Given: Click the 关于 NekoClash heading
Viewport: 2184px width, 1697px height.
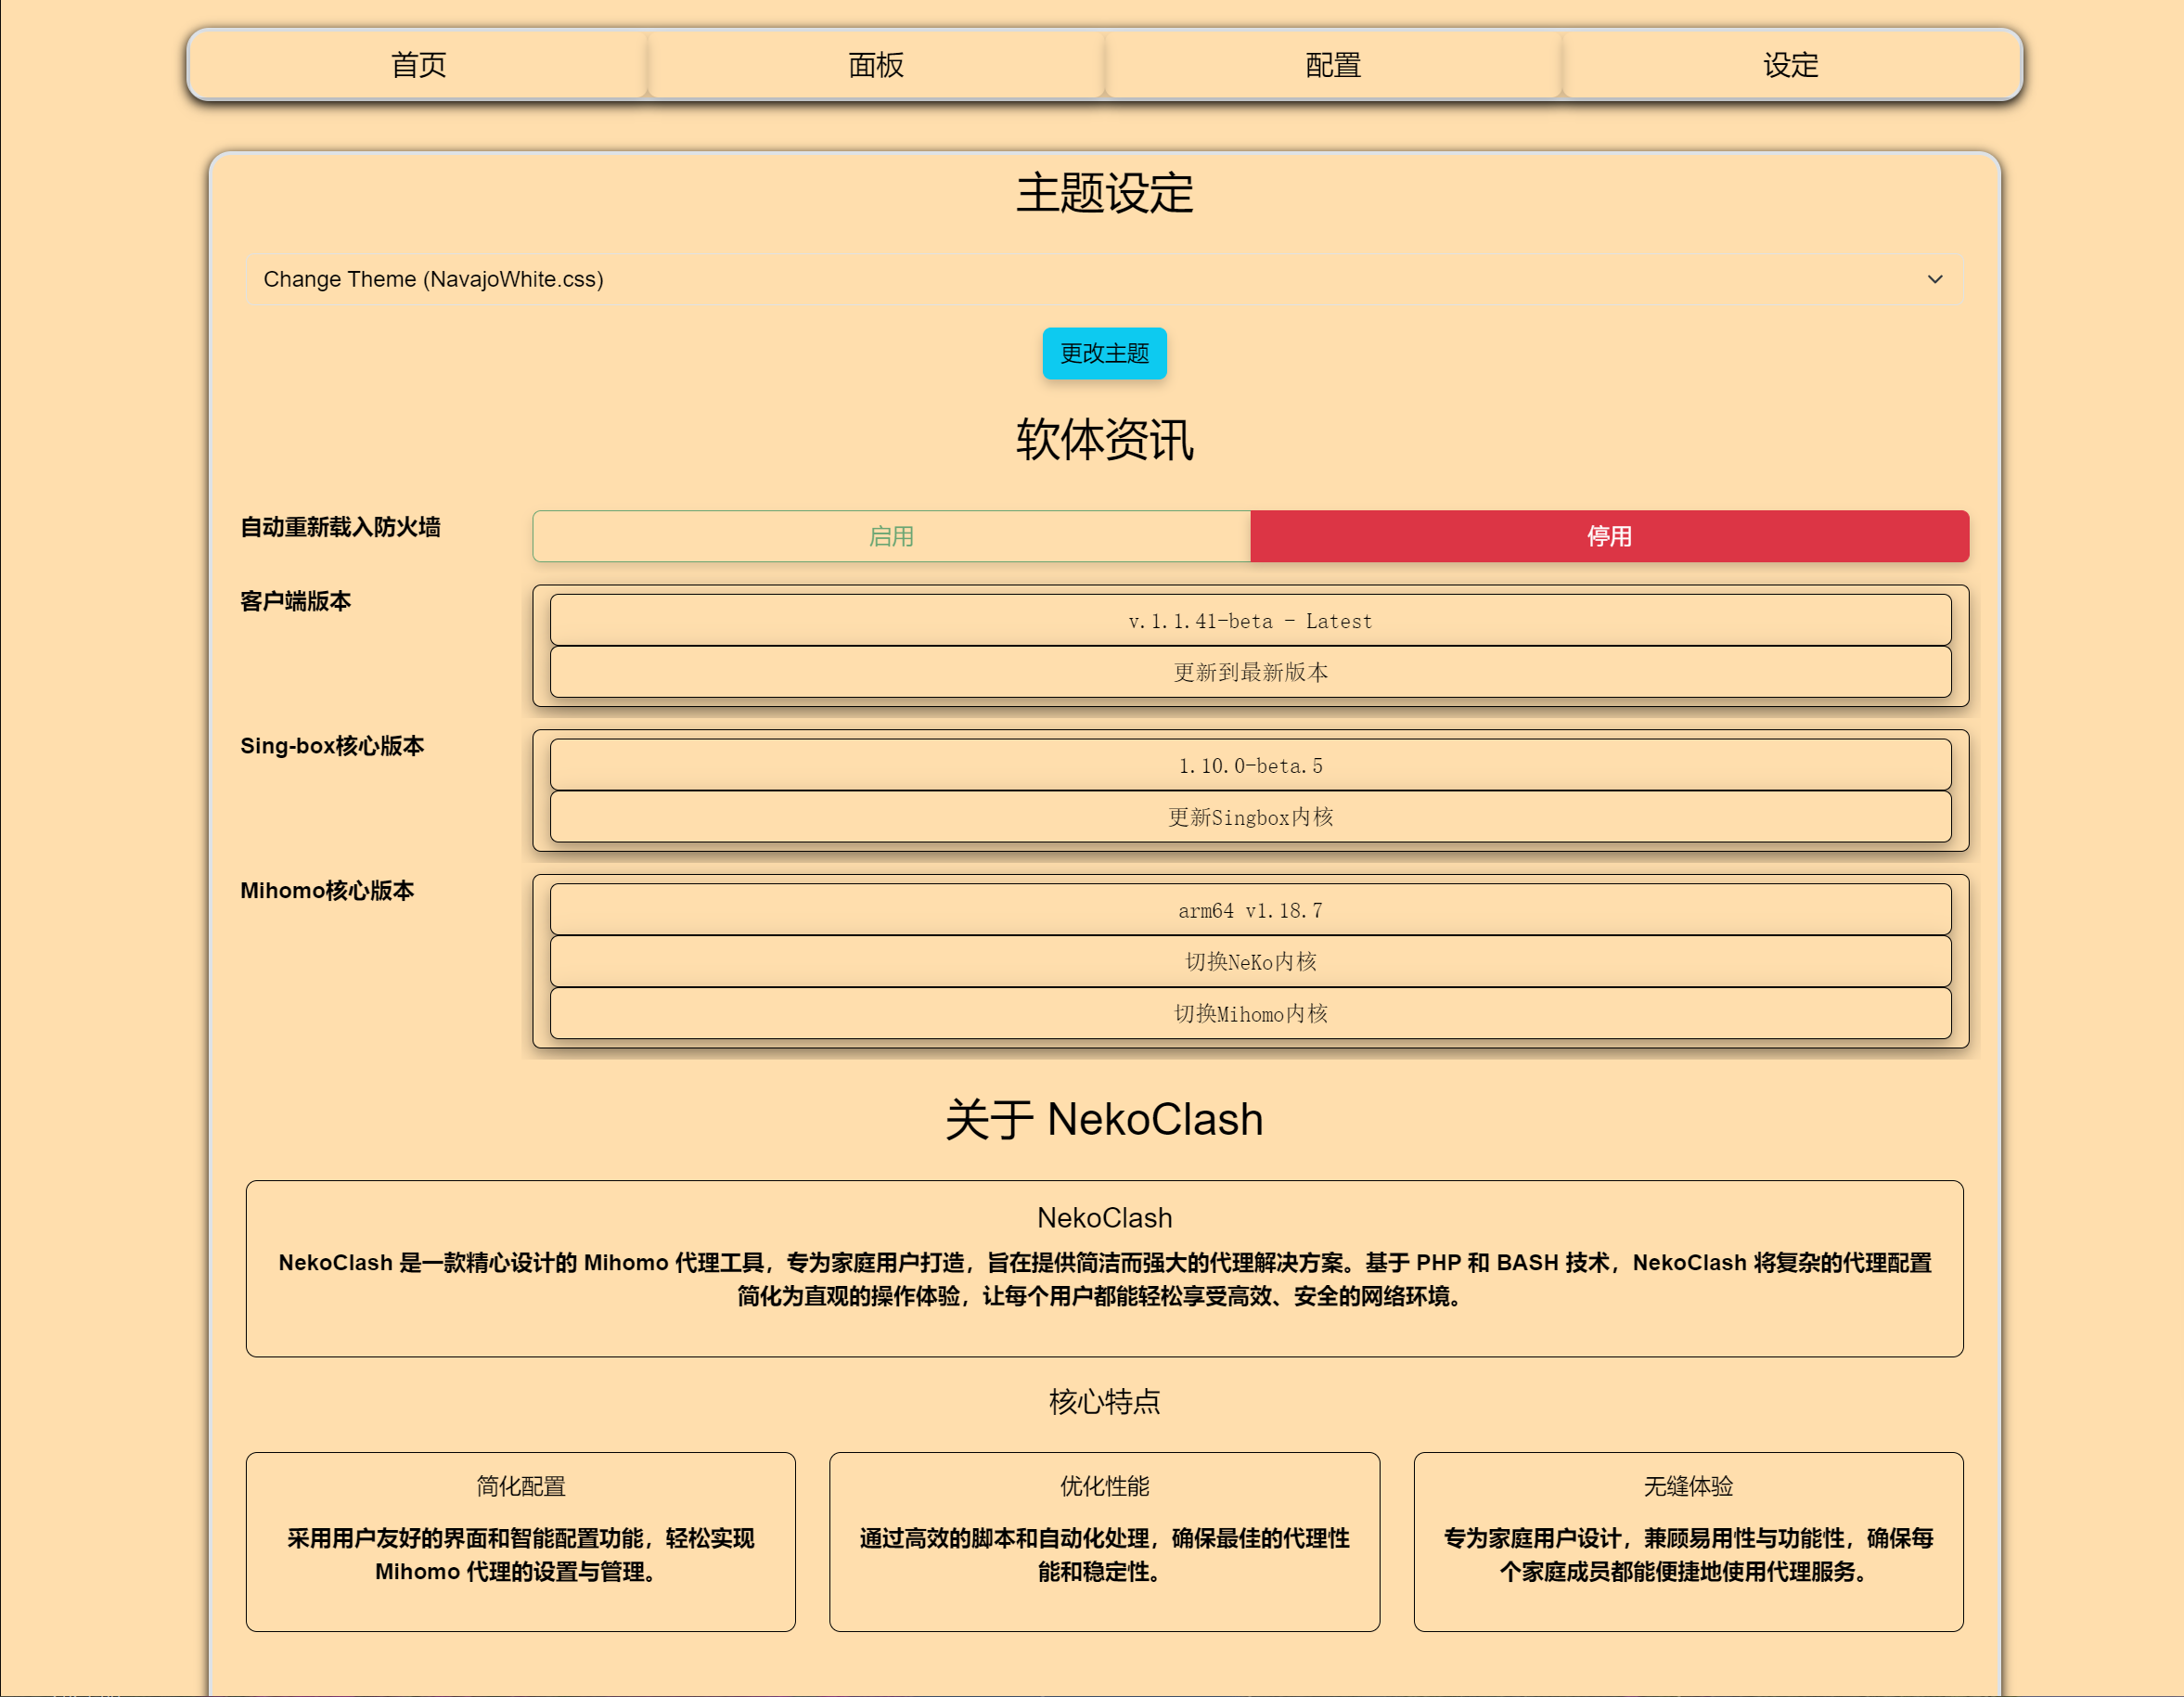Looking at the screenshot, I should click(1104, 1119).
